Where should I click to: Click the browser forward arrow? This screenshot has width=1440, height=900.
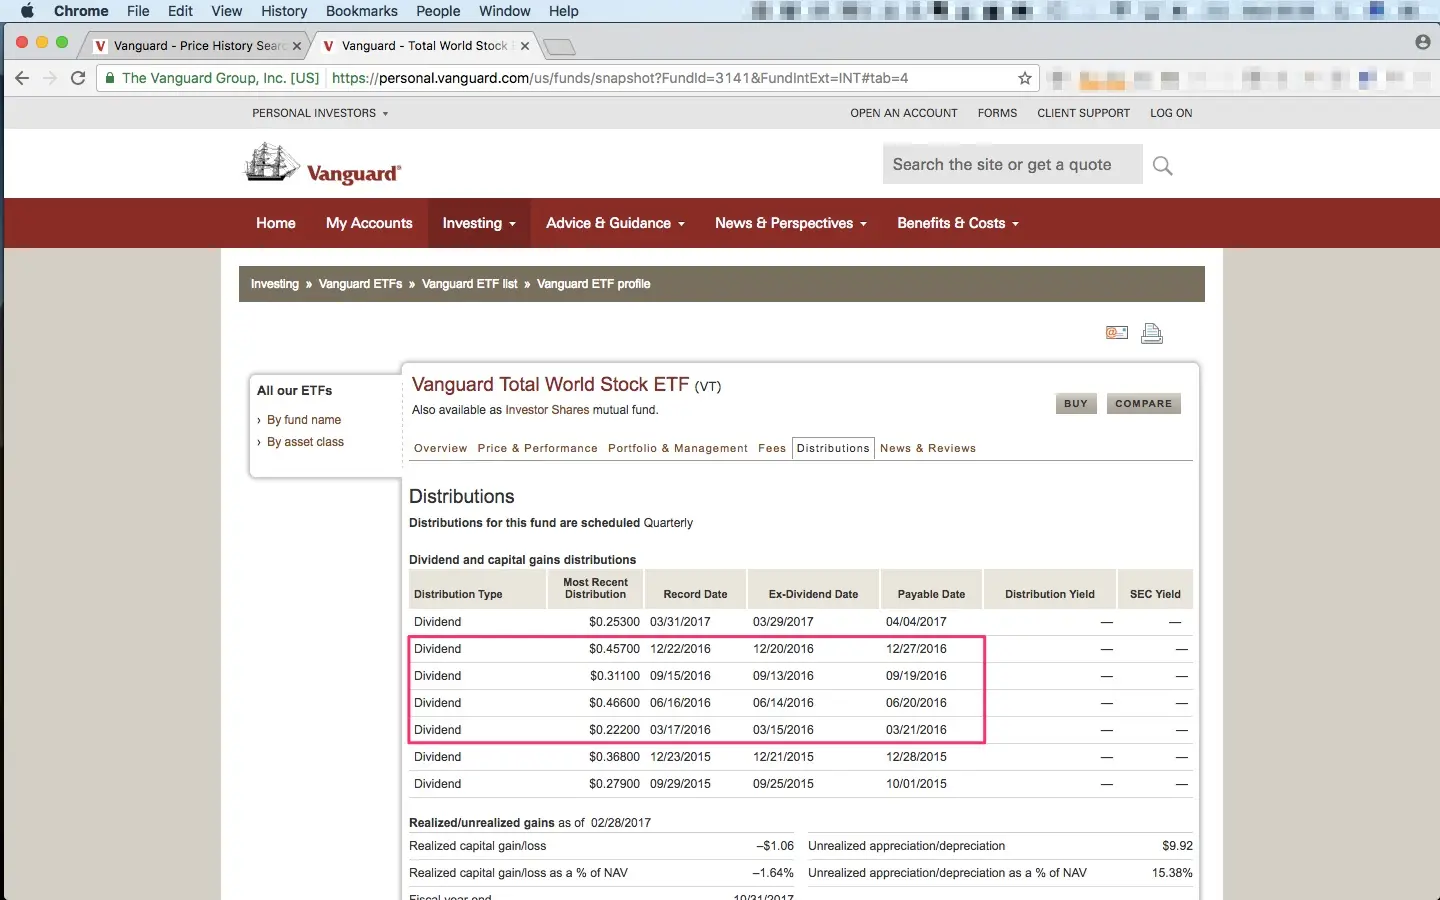pos(49,78)
